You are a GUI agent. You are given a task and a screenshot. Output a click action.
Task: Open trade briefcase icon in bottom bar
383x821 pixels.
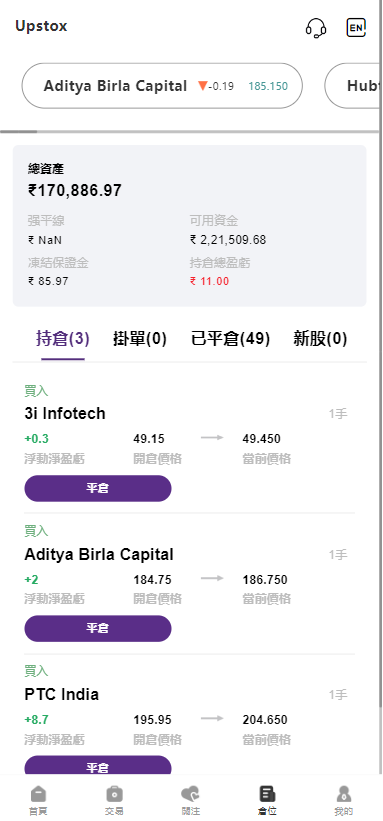[x=114, y=800]
